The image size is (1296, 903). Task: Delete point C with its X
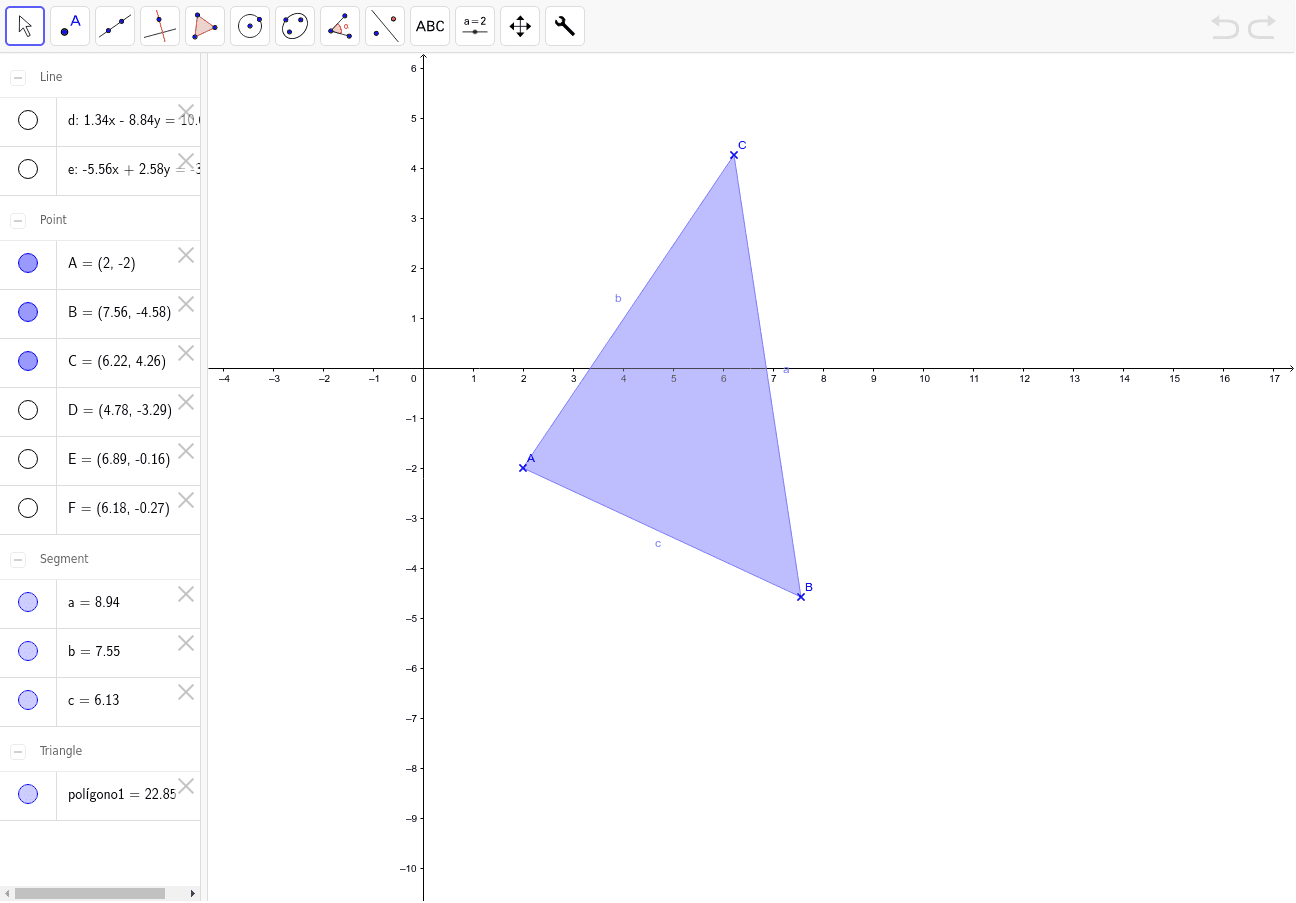[x=186, y=352]
